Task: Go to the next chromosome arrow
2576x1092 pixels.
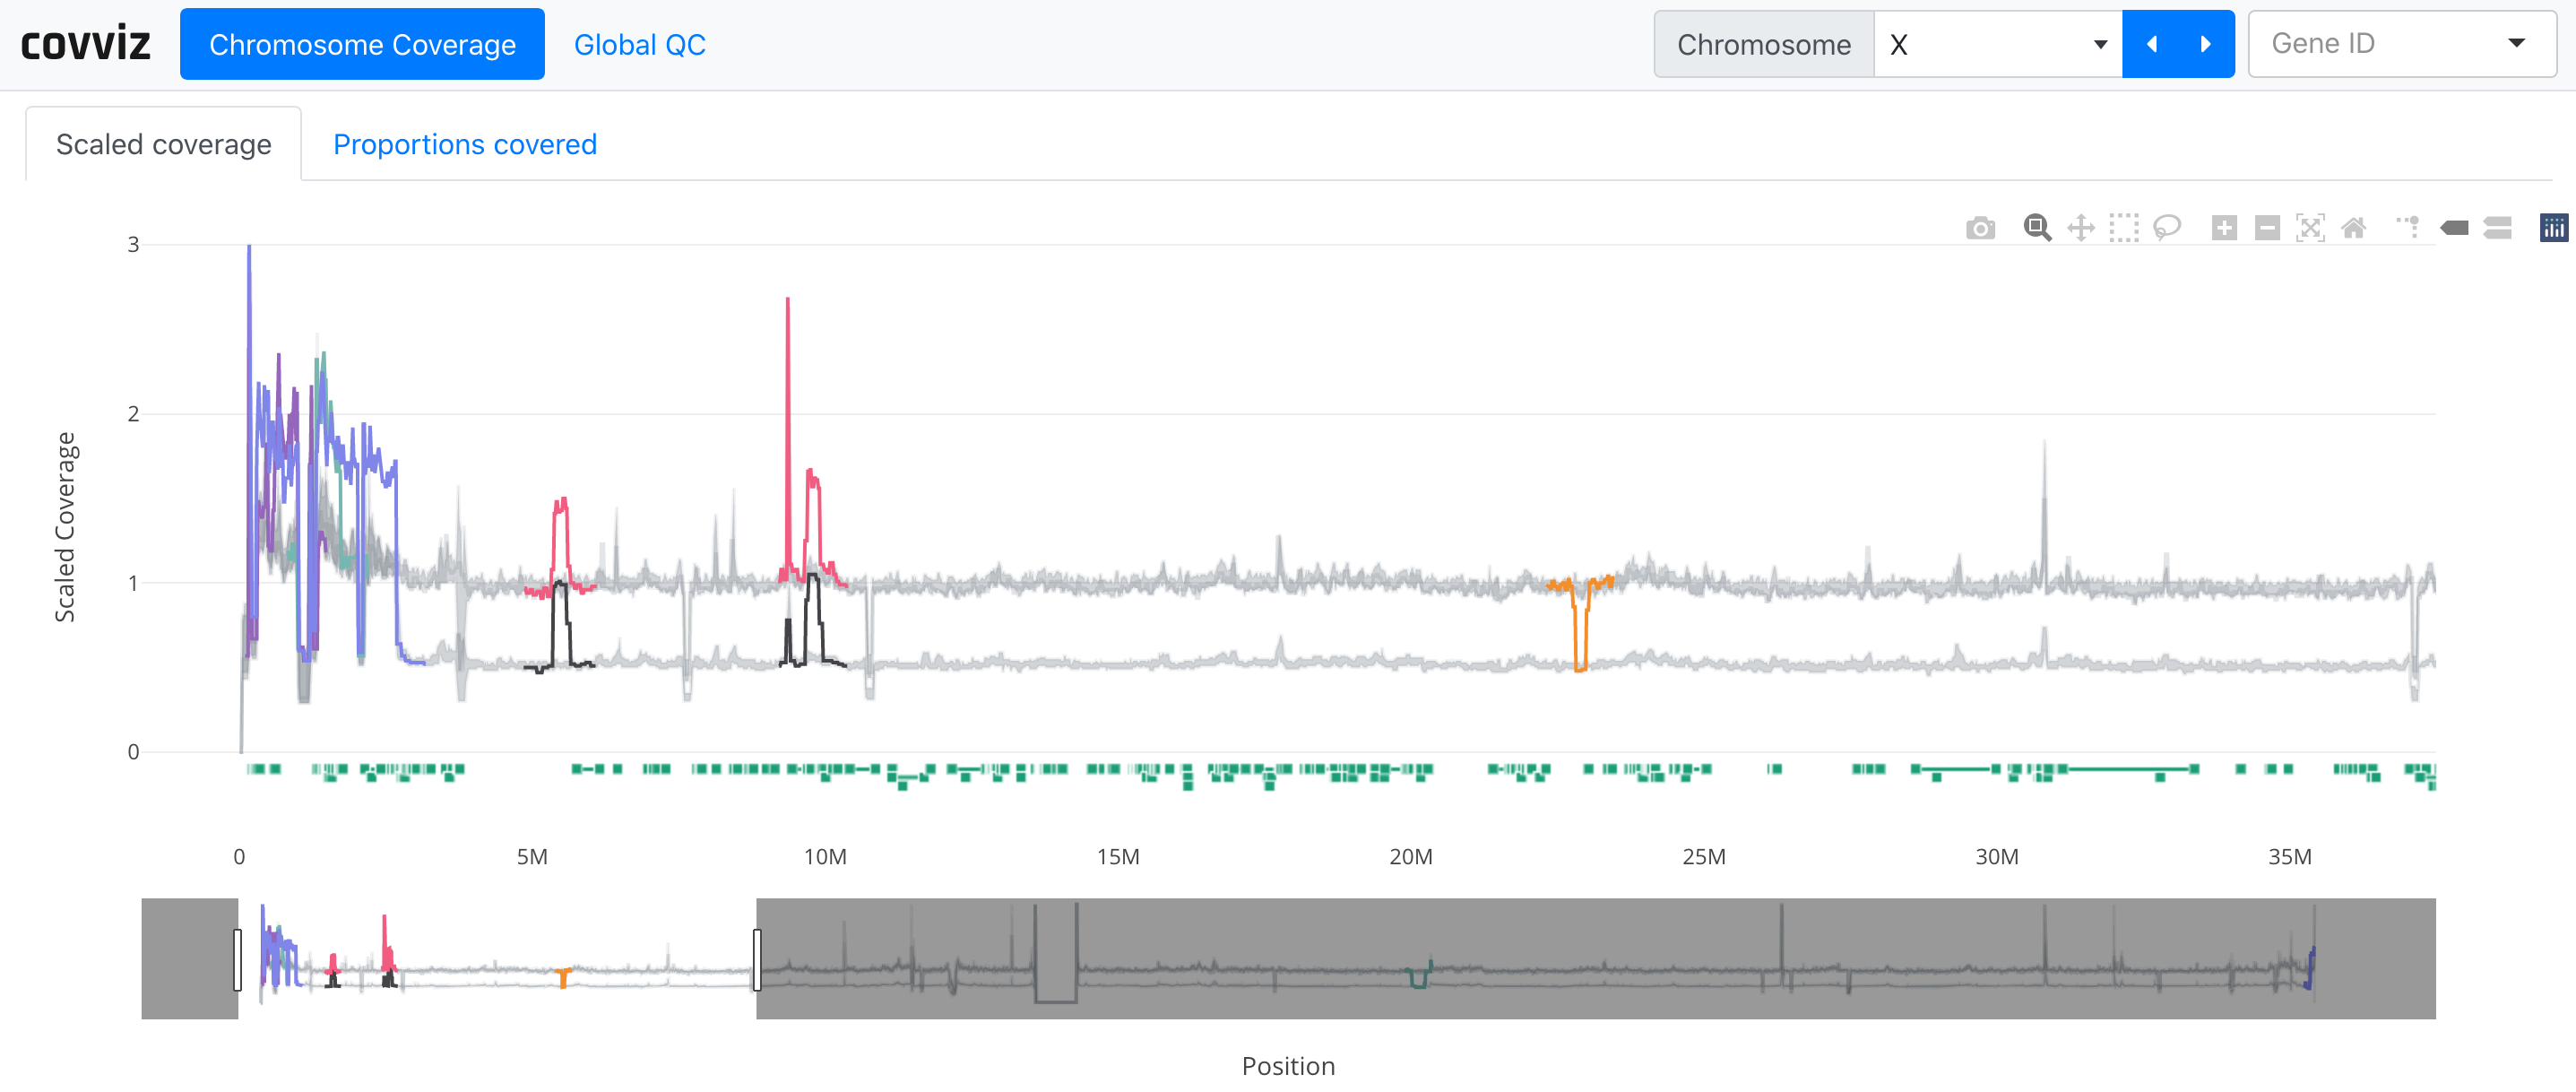Action: pyautogui.click(x=2206, y=44)
